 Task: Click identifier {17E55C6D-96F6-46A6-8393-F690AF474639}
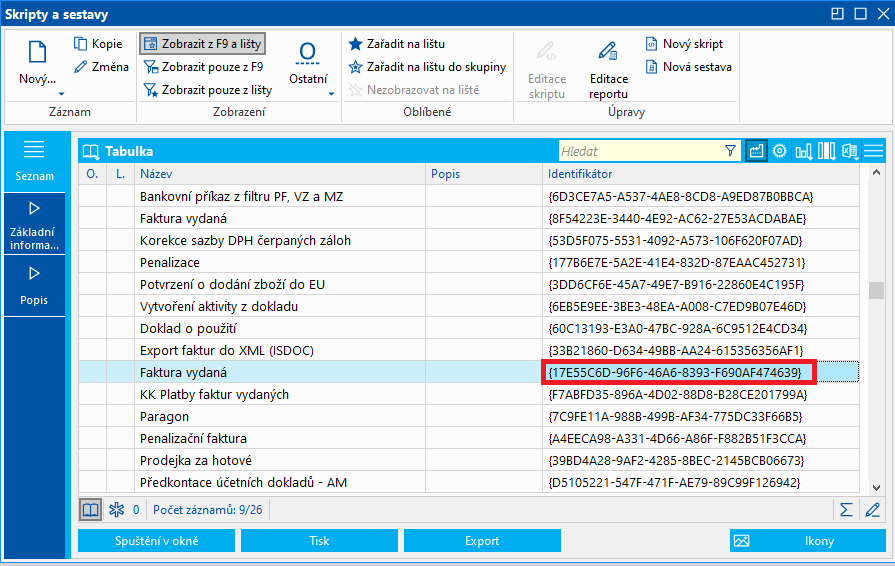click(x=675, y=373)
